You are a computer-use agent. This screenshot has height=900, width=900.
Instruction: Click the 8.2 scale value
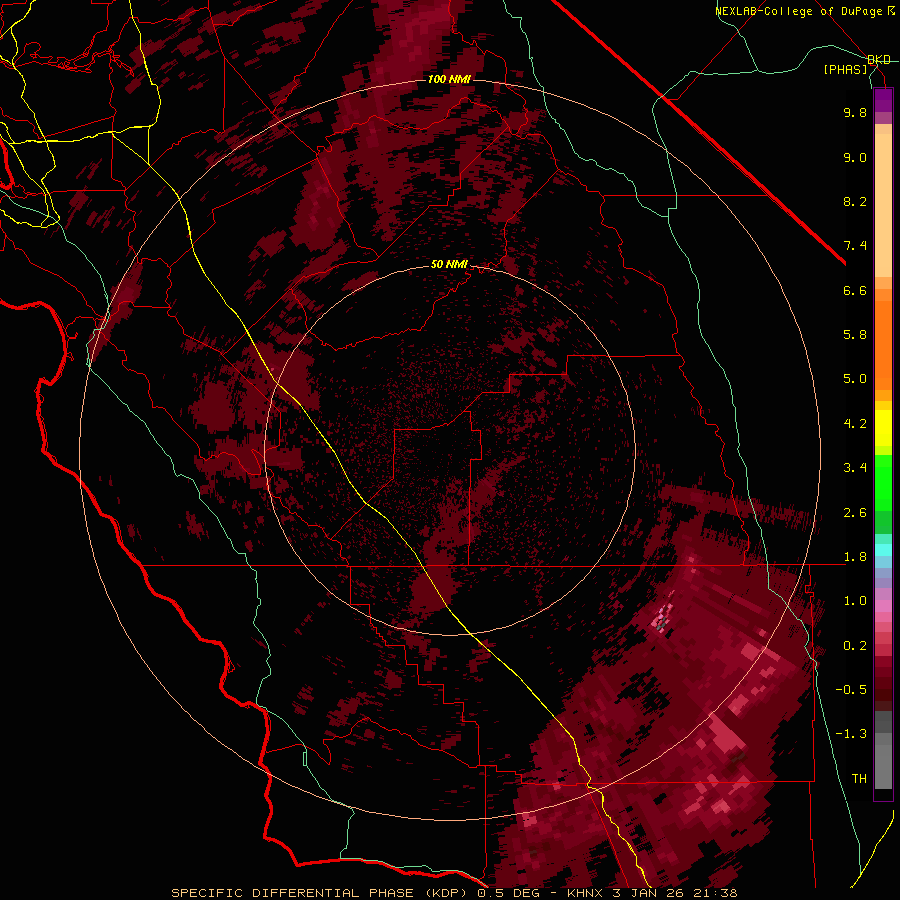tap(855, 201)
